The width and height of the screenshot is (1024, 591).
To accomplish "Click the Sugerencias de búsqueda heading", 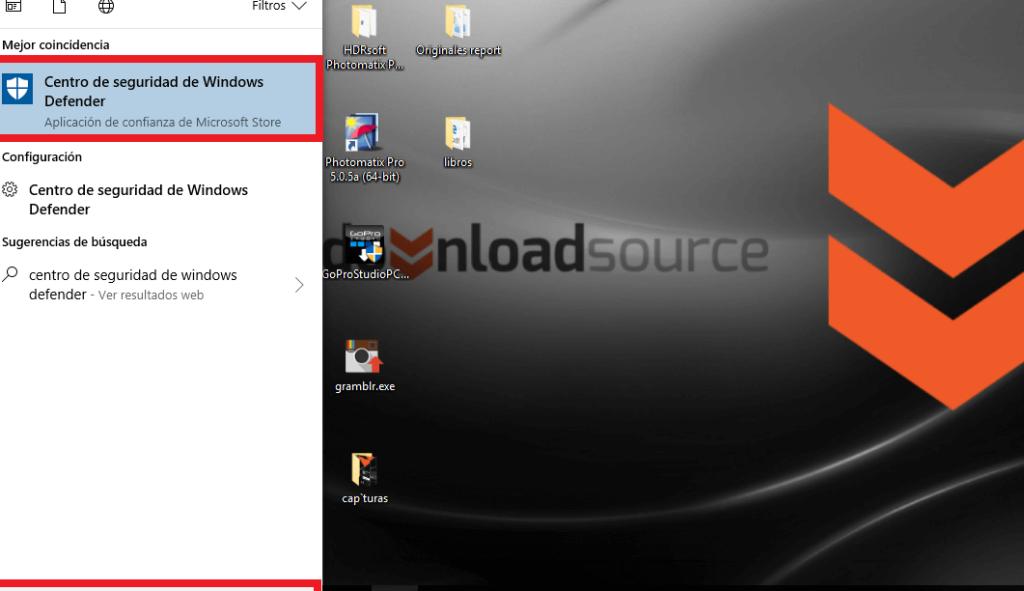I will pos(74,242).
